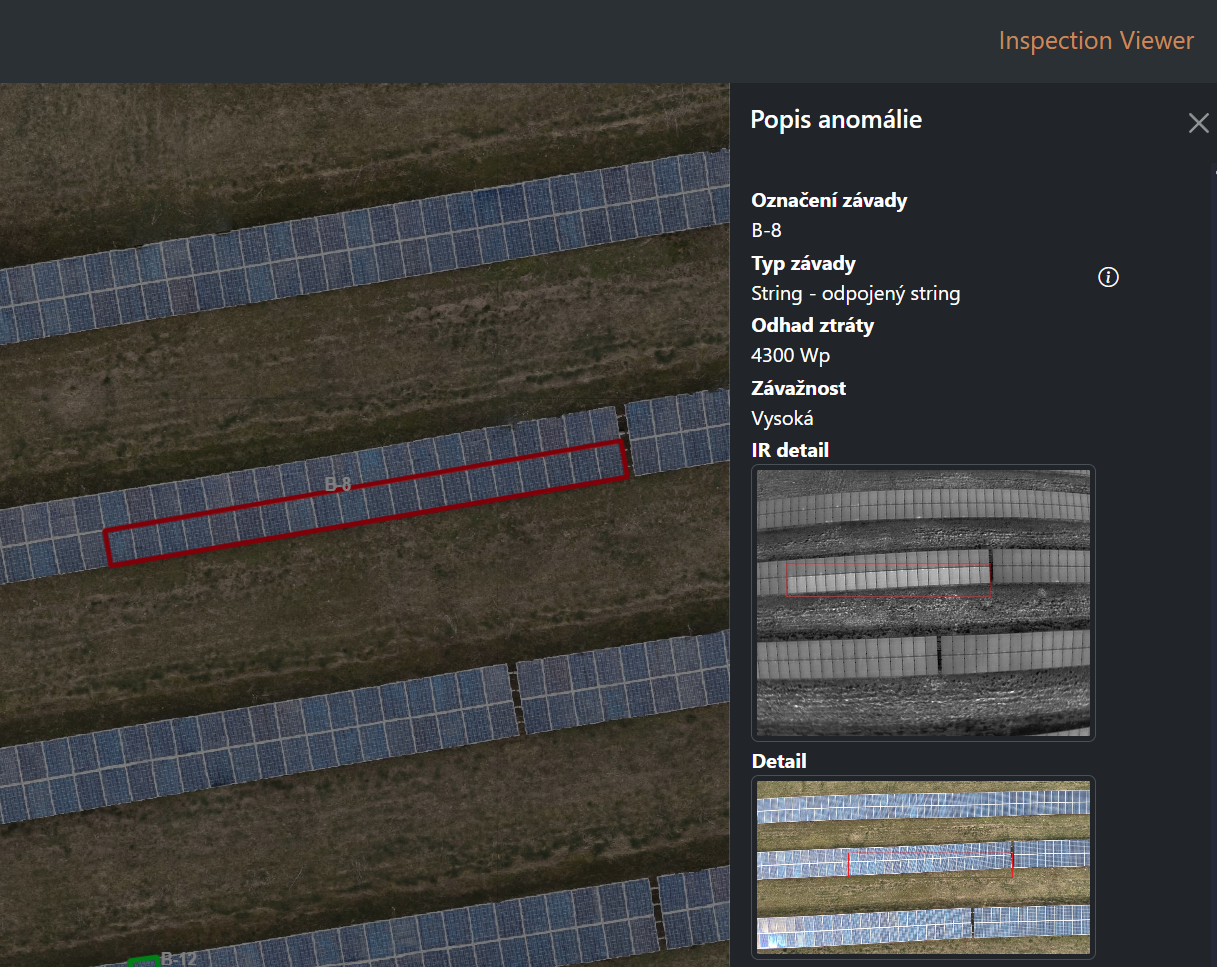Click the Závažnost label
The height and width of the screenshot is (967, 1217).
click(x=798, y=388)
